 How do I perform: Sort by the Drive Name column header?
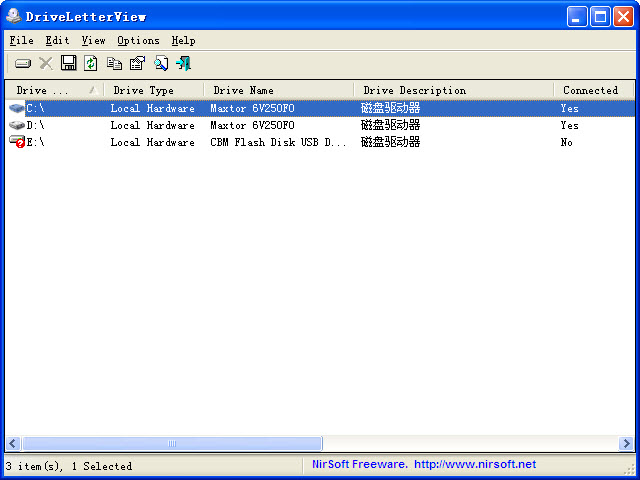click(278, 90)
